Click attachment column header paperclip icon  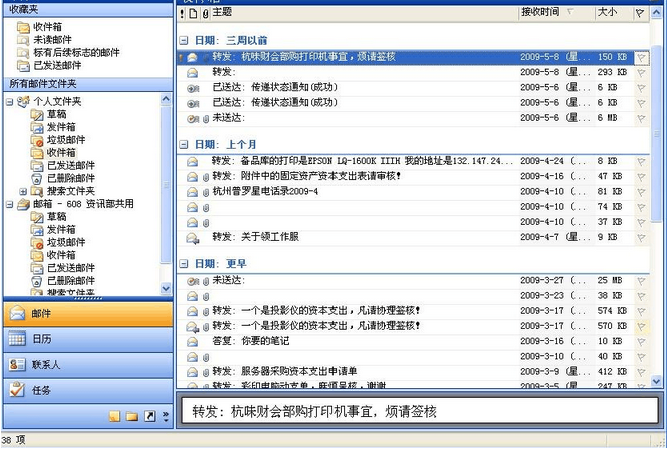click(205, 13)
